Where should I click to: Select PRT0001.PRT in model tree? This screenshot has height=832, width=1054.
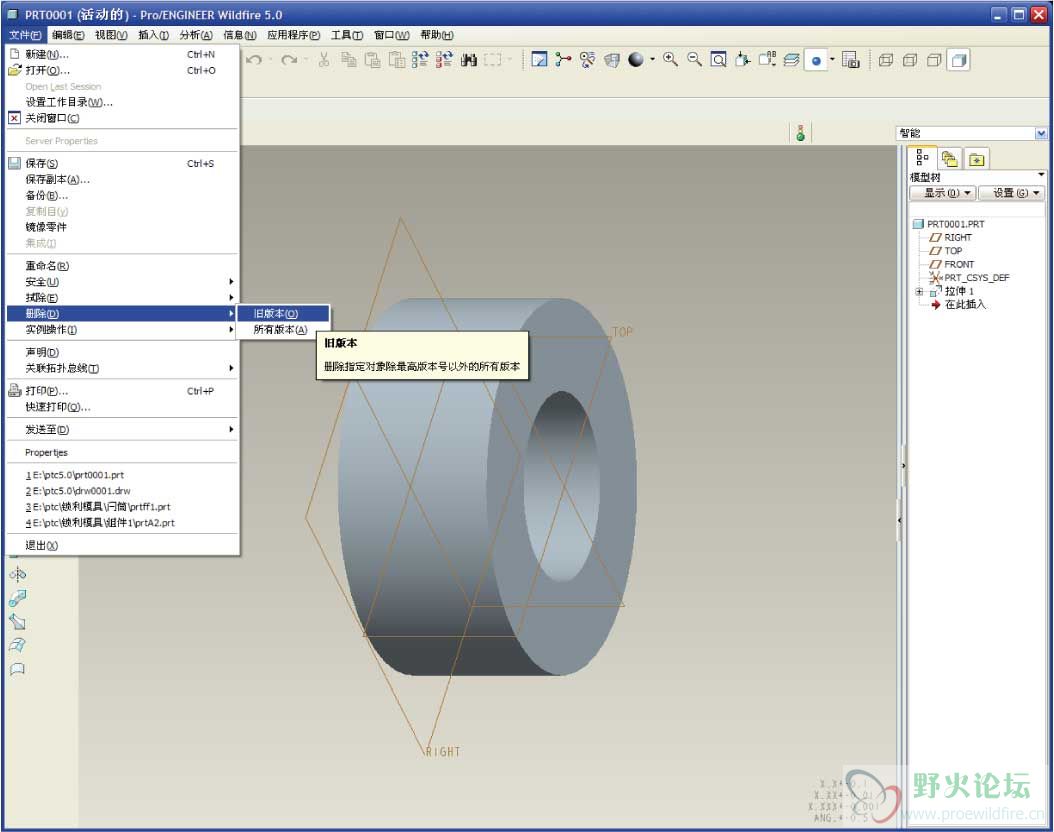click(955, 224)
